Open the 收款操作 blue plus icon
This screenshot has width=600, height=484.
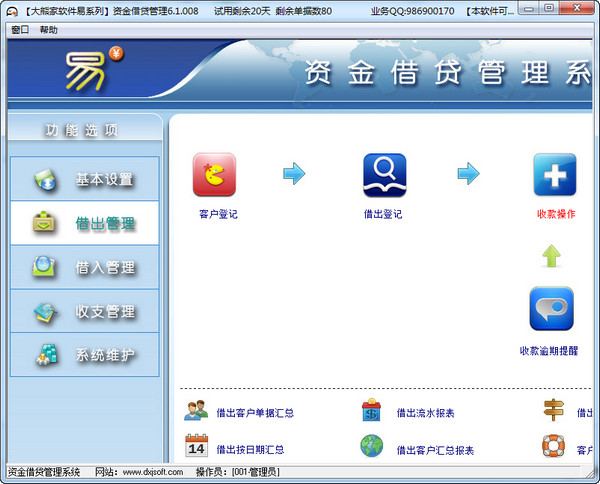point(555,174)
